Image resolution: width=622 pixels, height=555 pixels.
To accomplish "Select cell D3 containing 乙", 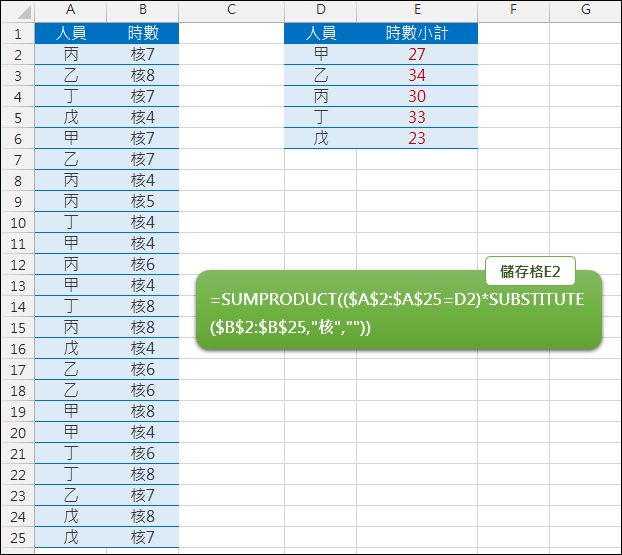I will click(321, 75).
